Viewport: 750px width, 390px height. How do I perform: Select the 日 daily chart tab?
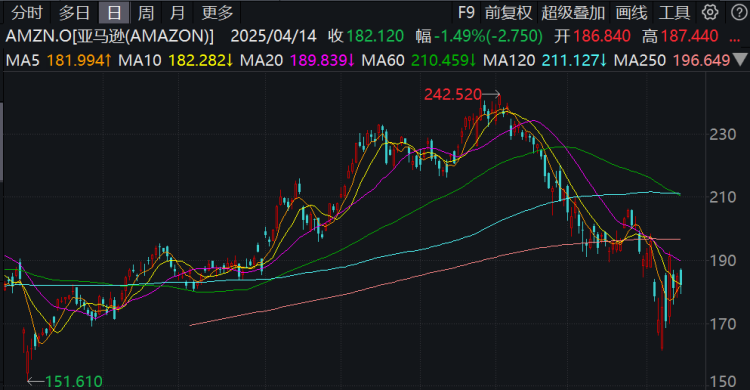pos(114,13)
